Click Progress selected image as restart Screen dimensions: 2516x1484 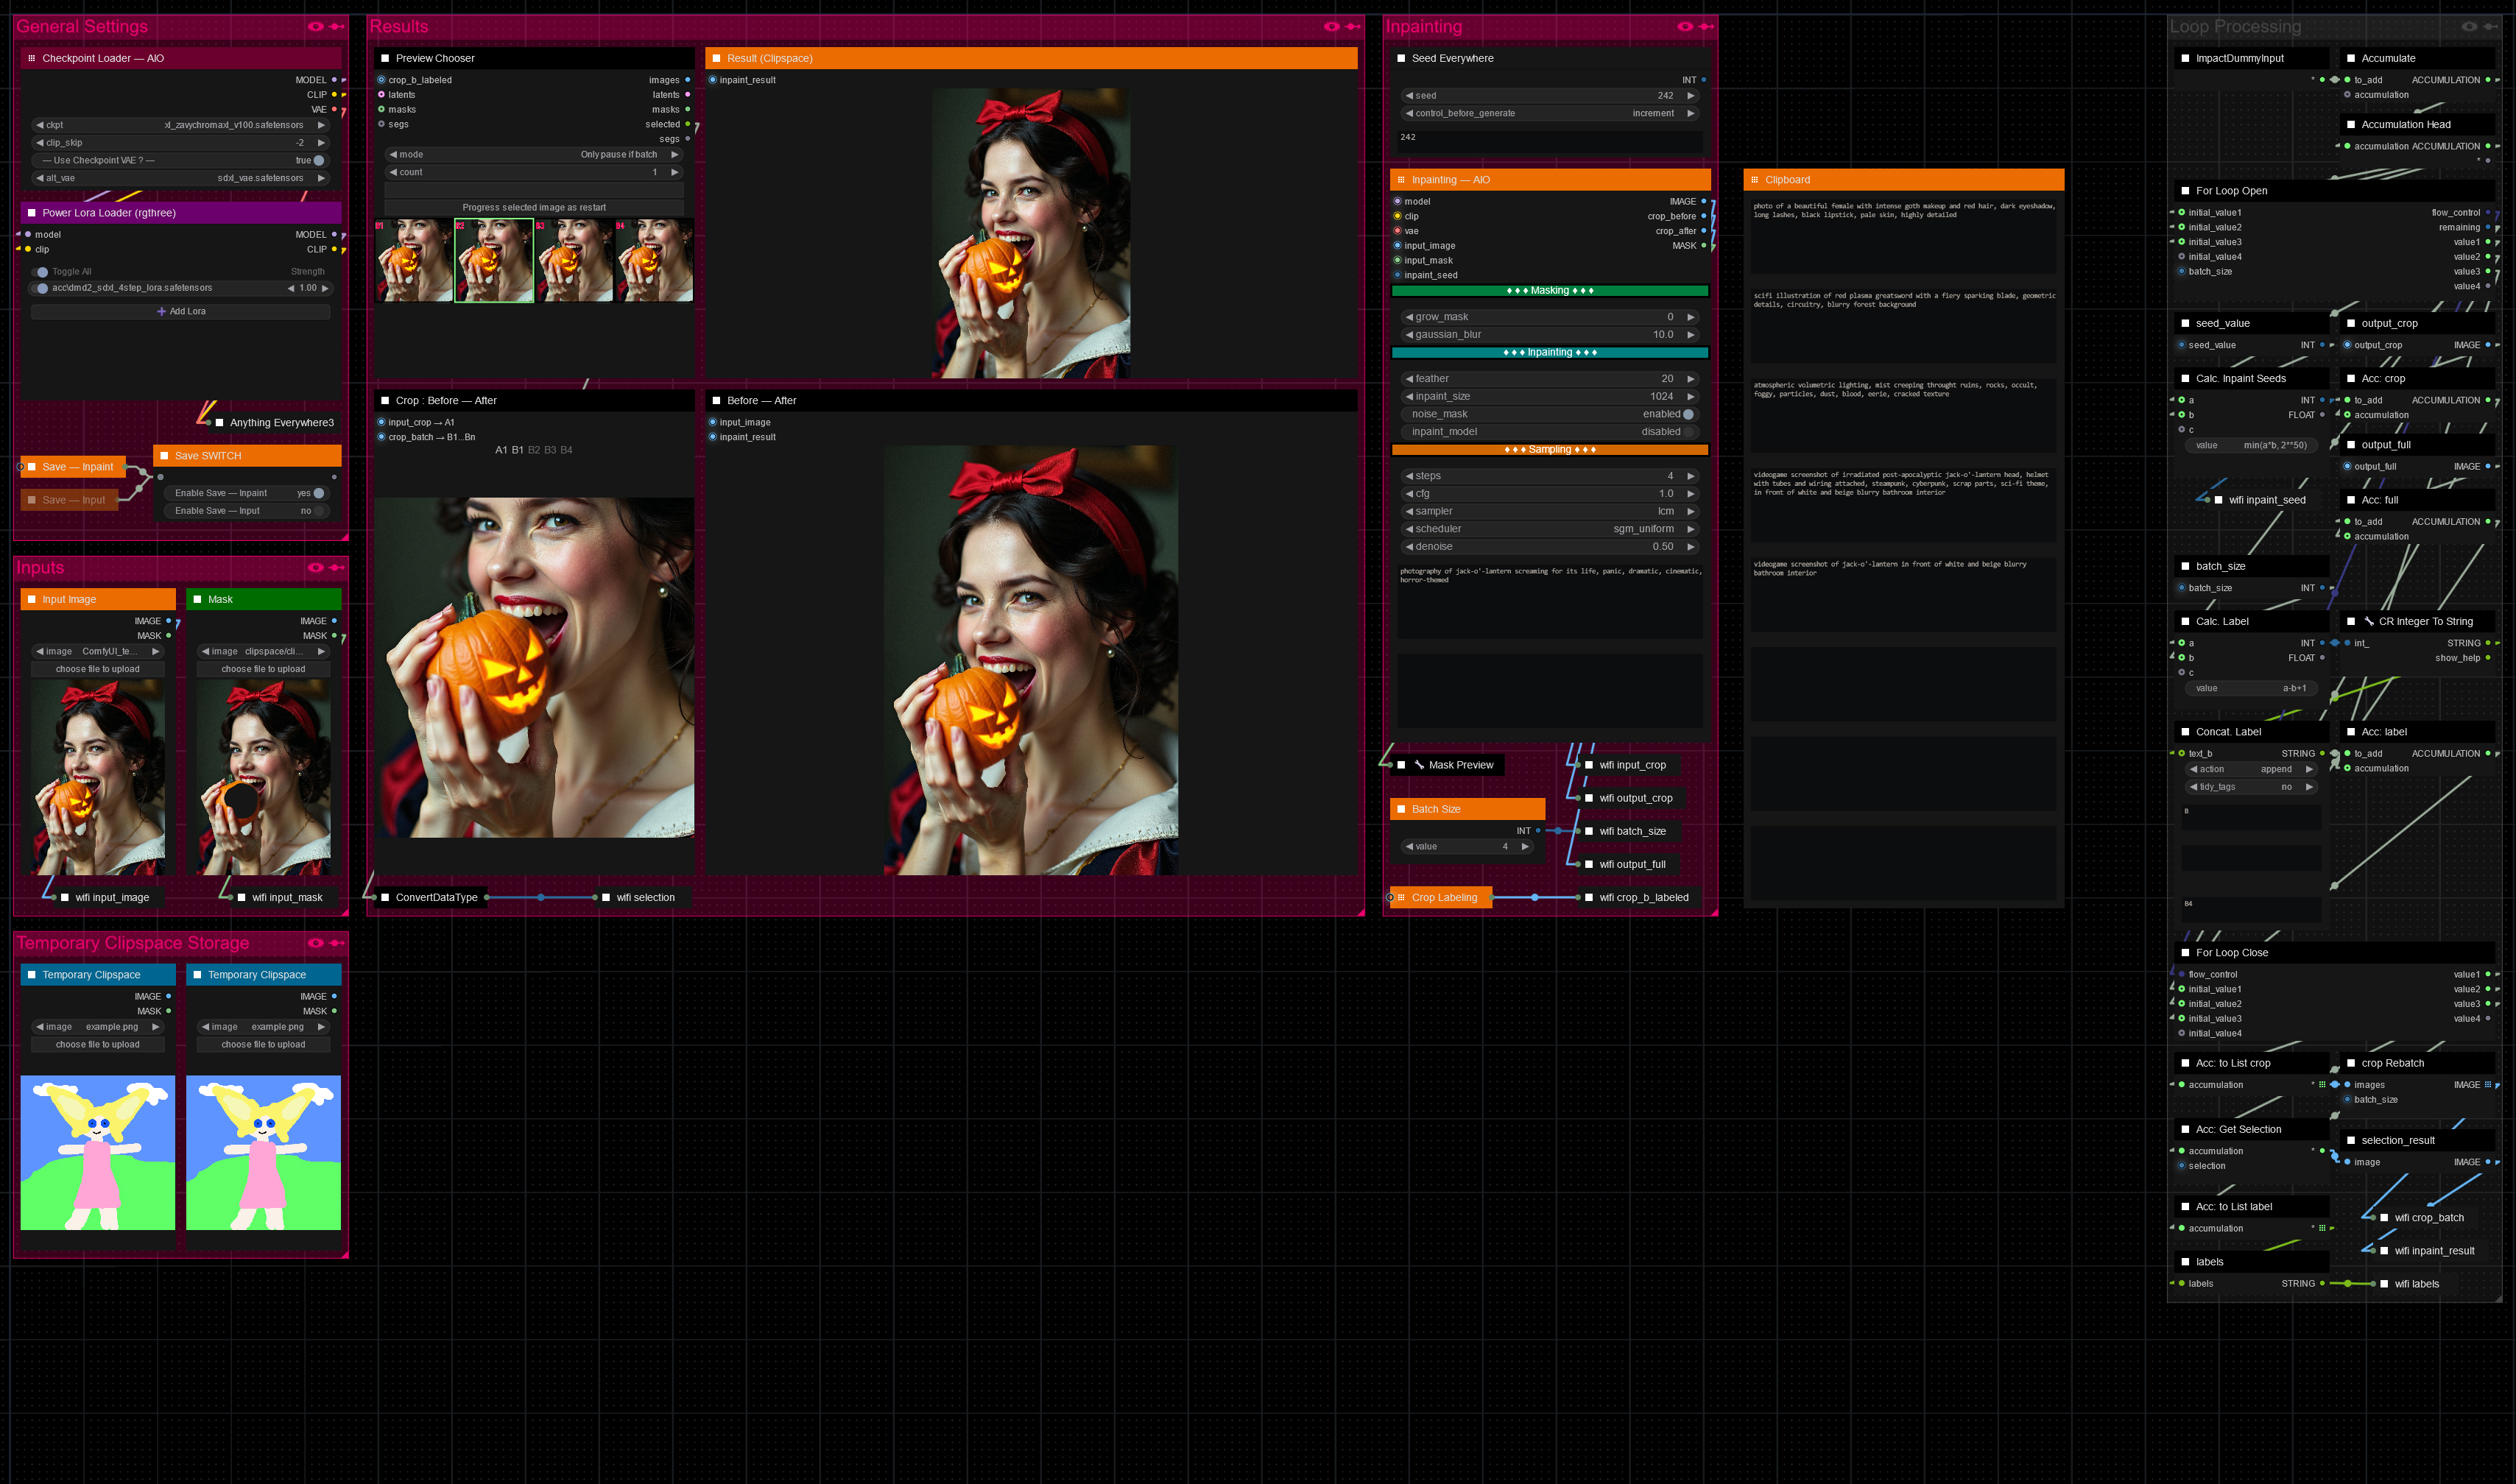[534, 208]
